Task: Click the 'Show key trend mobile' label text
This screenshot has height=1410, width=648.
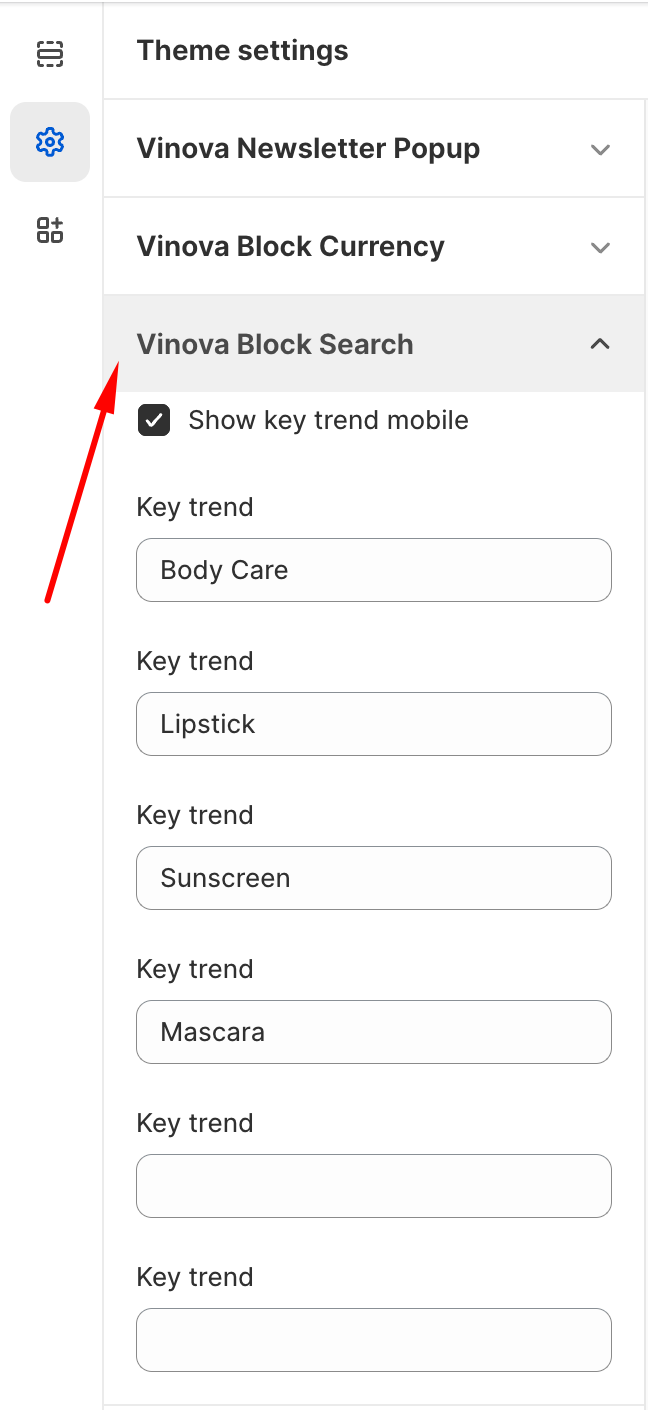Action: coord(328,420)
